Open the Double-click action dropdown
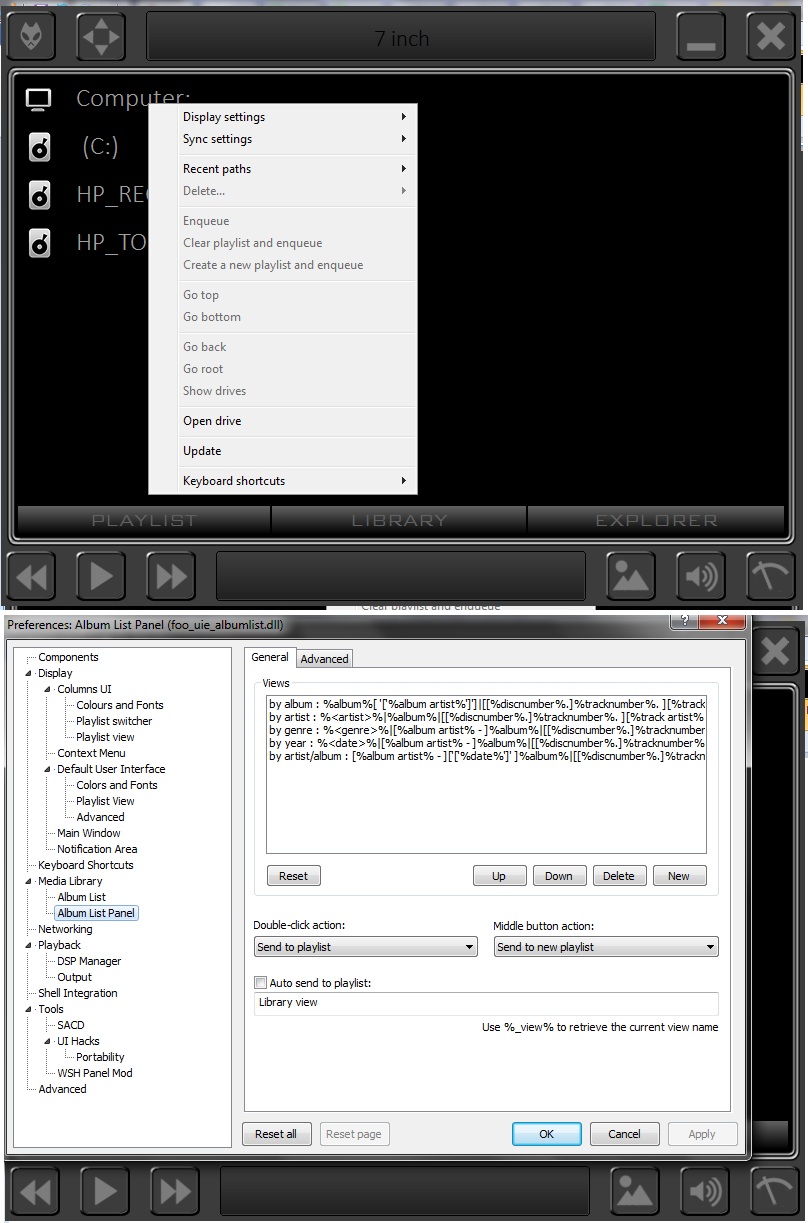Image resolution: width=808 pixels, height=1223 pixels. click(365, 947)
